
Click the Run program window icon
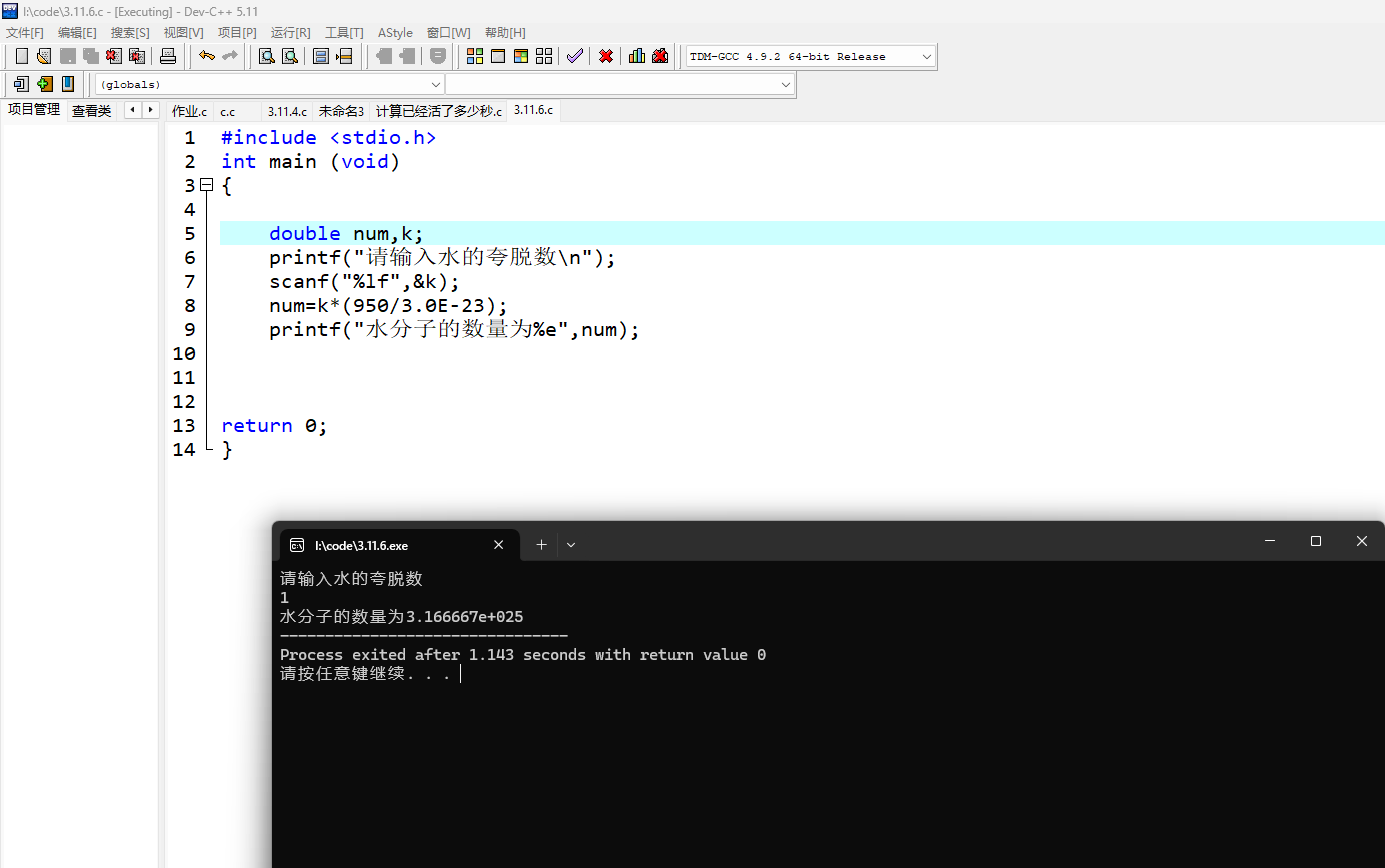pyautogui.click(x=498, y=56)
